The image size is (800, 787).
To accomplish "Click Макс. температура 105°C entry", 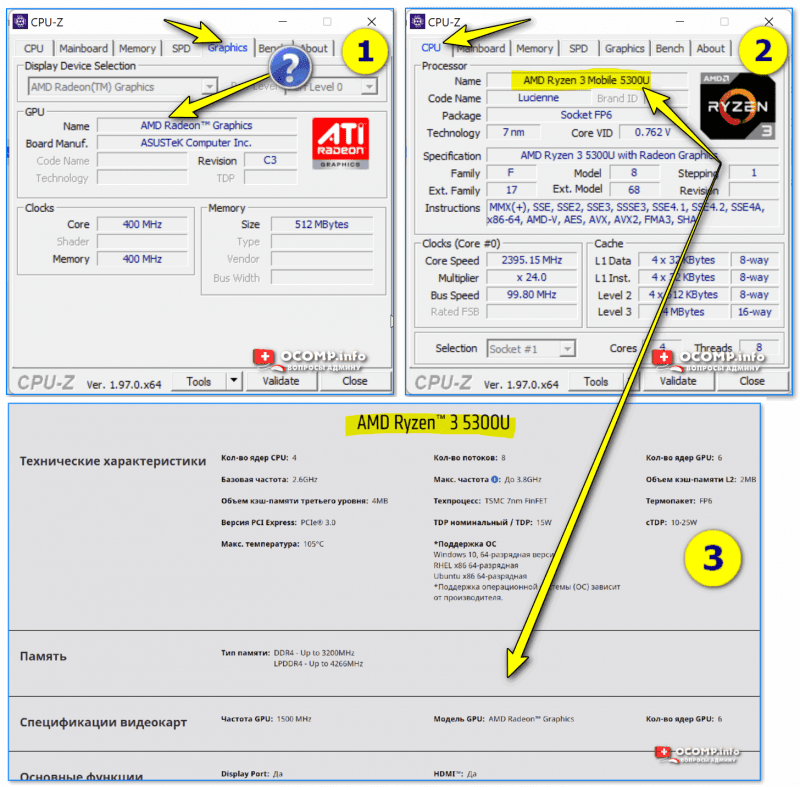I will (x=272, y=544).
